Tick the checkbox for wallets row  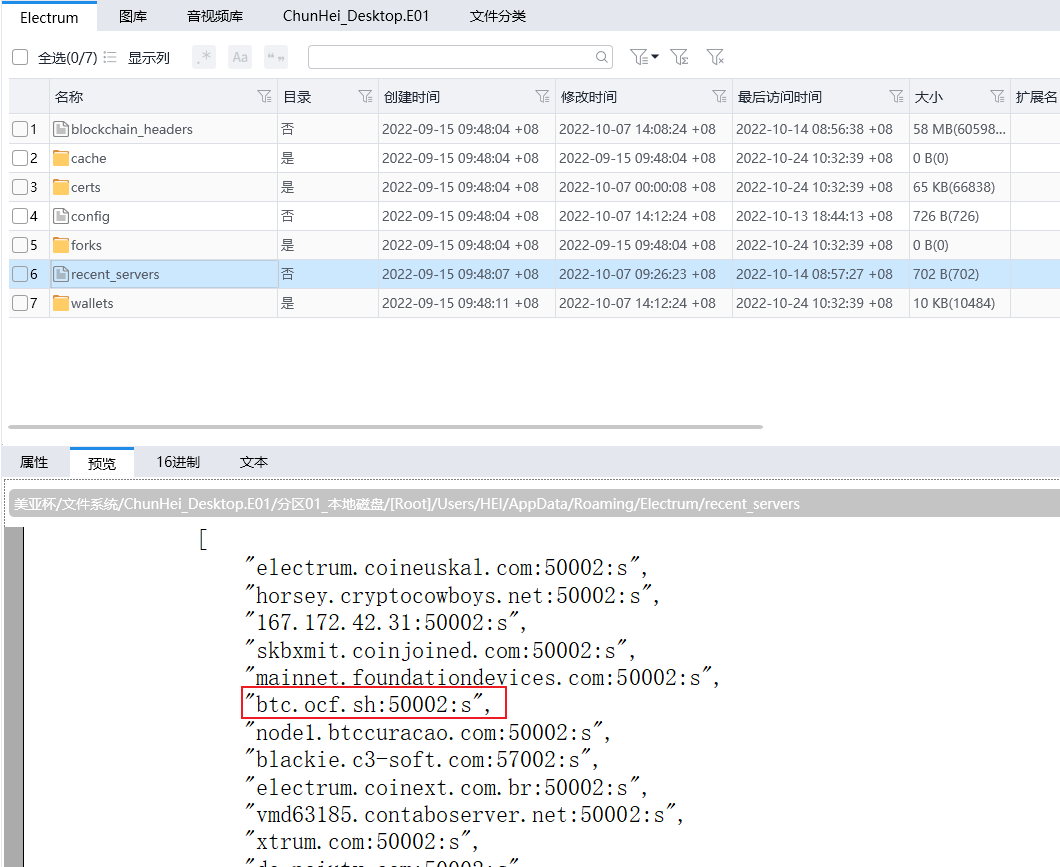20,303
